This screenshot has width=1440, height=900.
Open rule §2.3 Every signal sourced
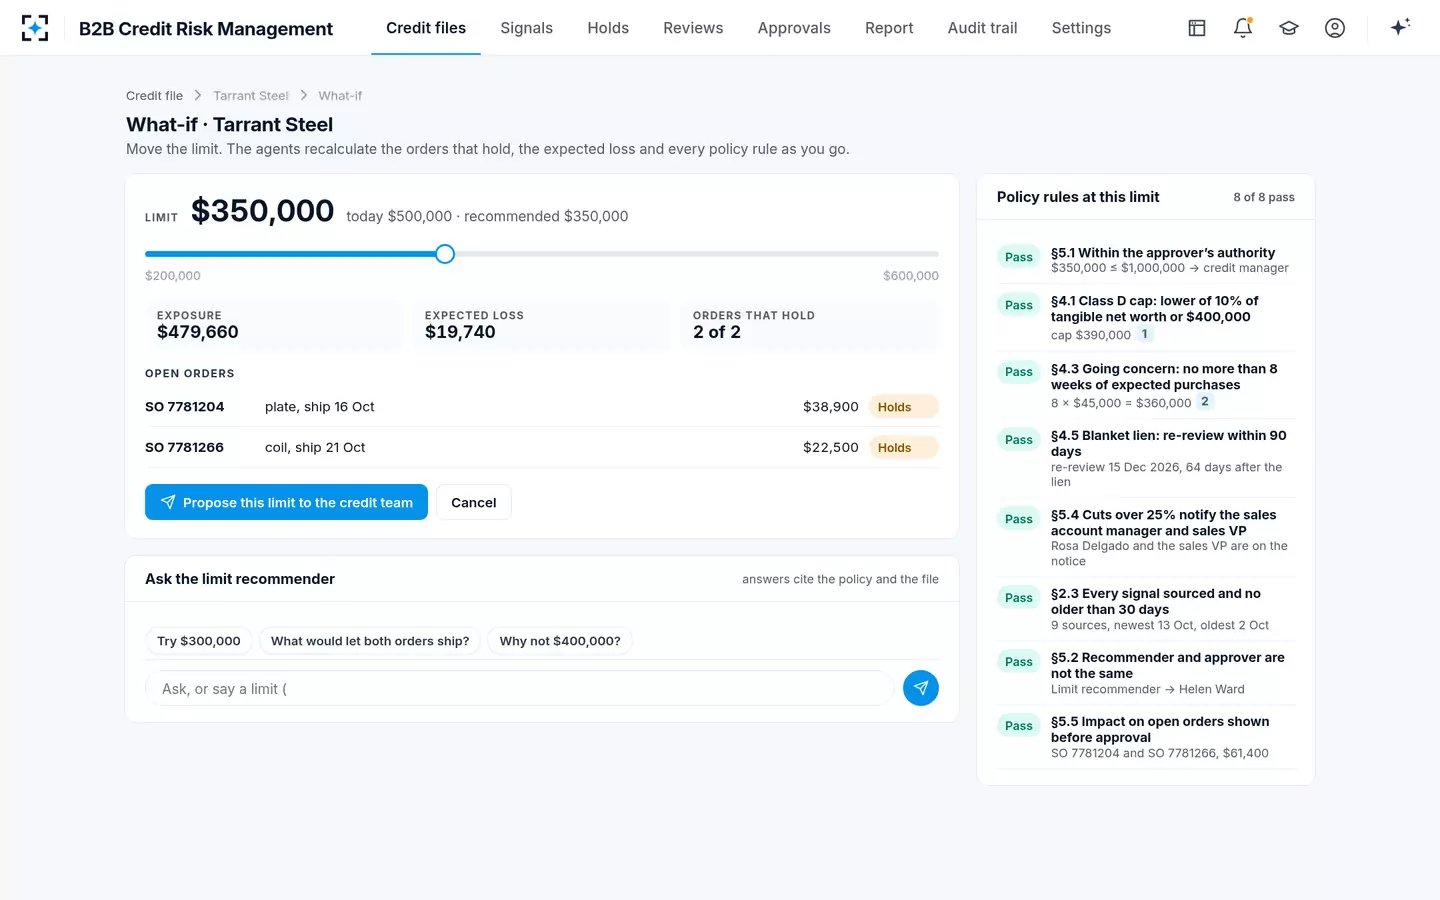point(1146,609)
